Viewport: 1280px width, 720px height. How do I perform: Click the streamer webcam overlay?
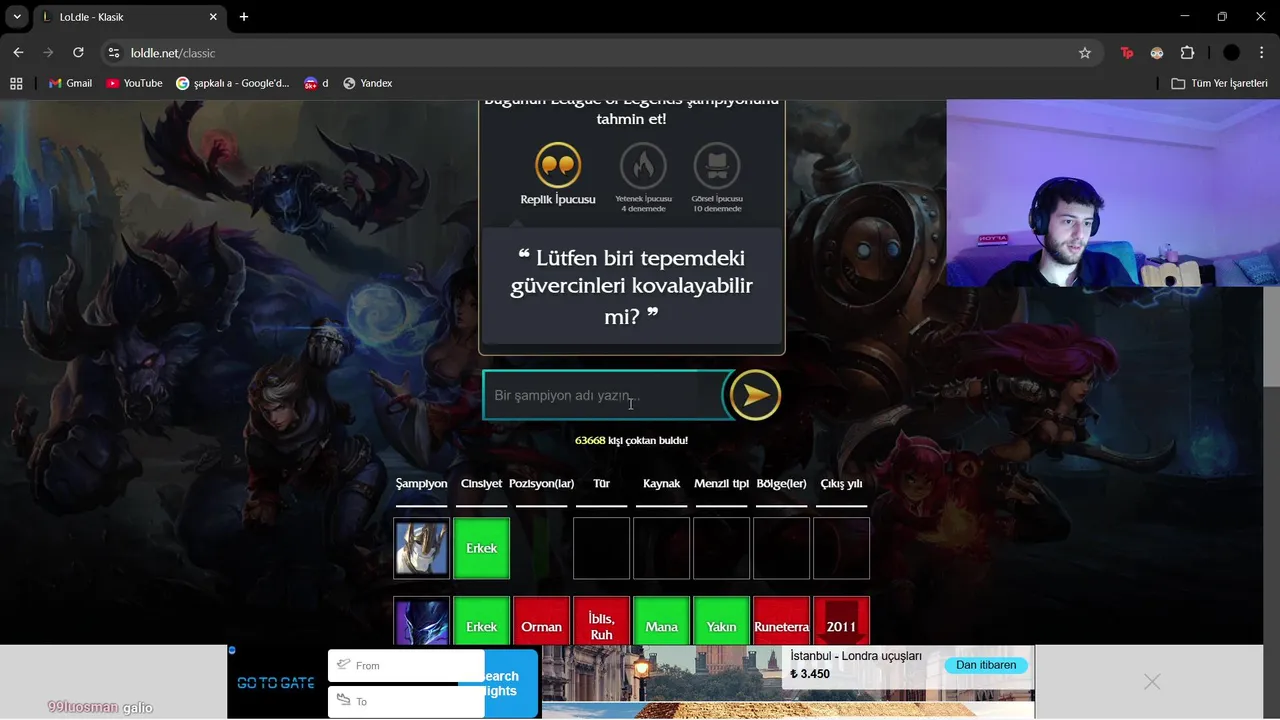pos(1113,193)
